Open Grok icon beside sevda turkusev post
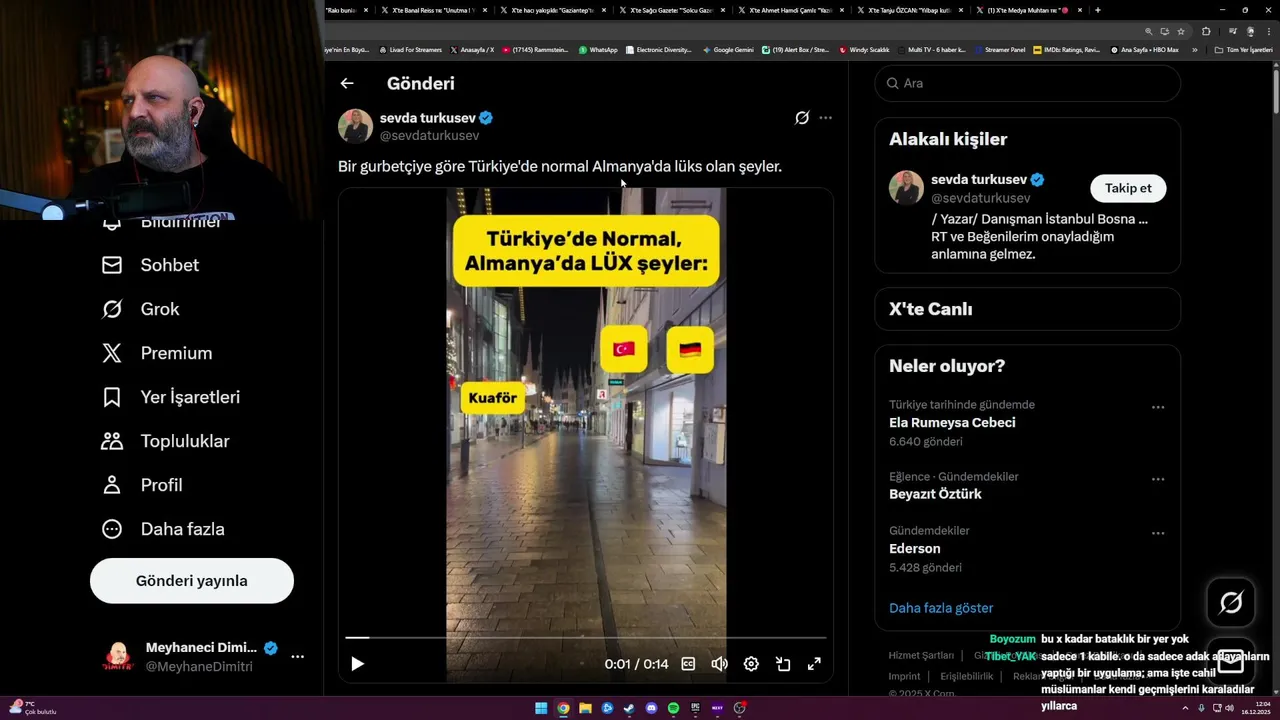This screenshot has width=1280, height=720. click(802, 118)
